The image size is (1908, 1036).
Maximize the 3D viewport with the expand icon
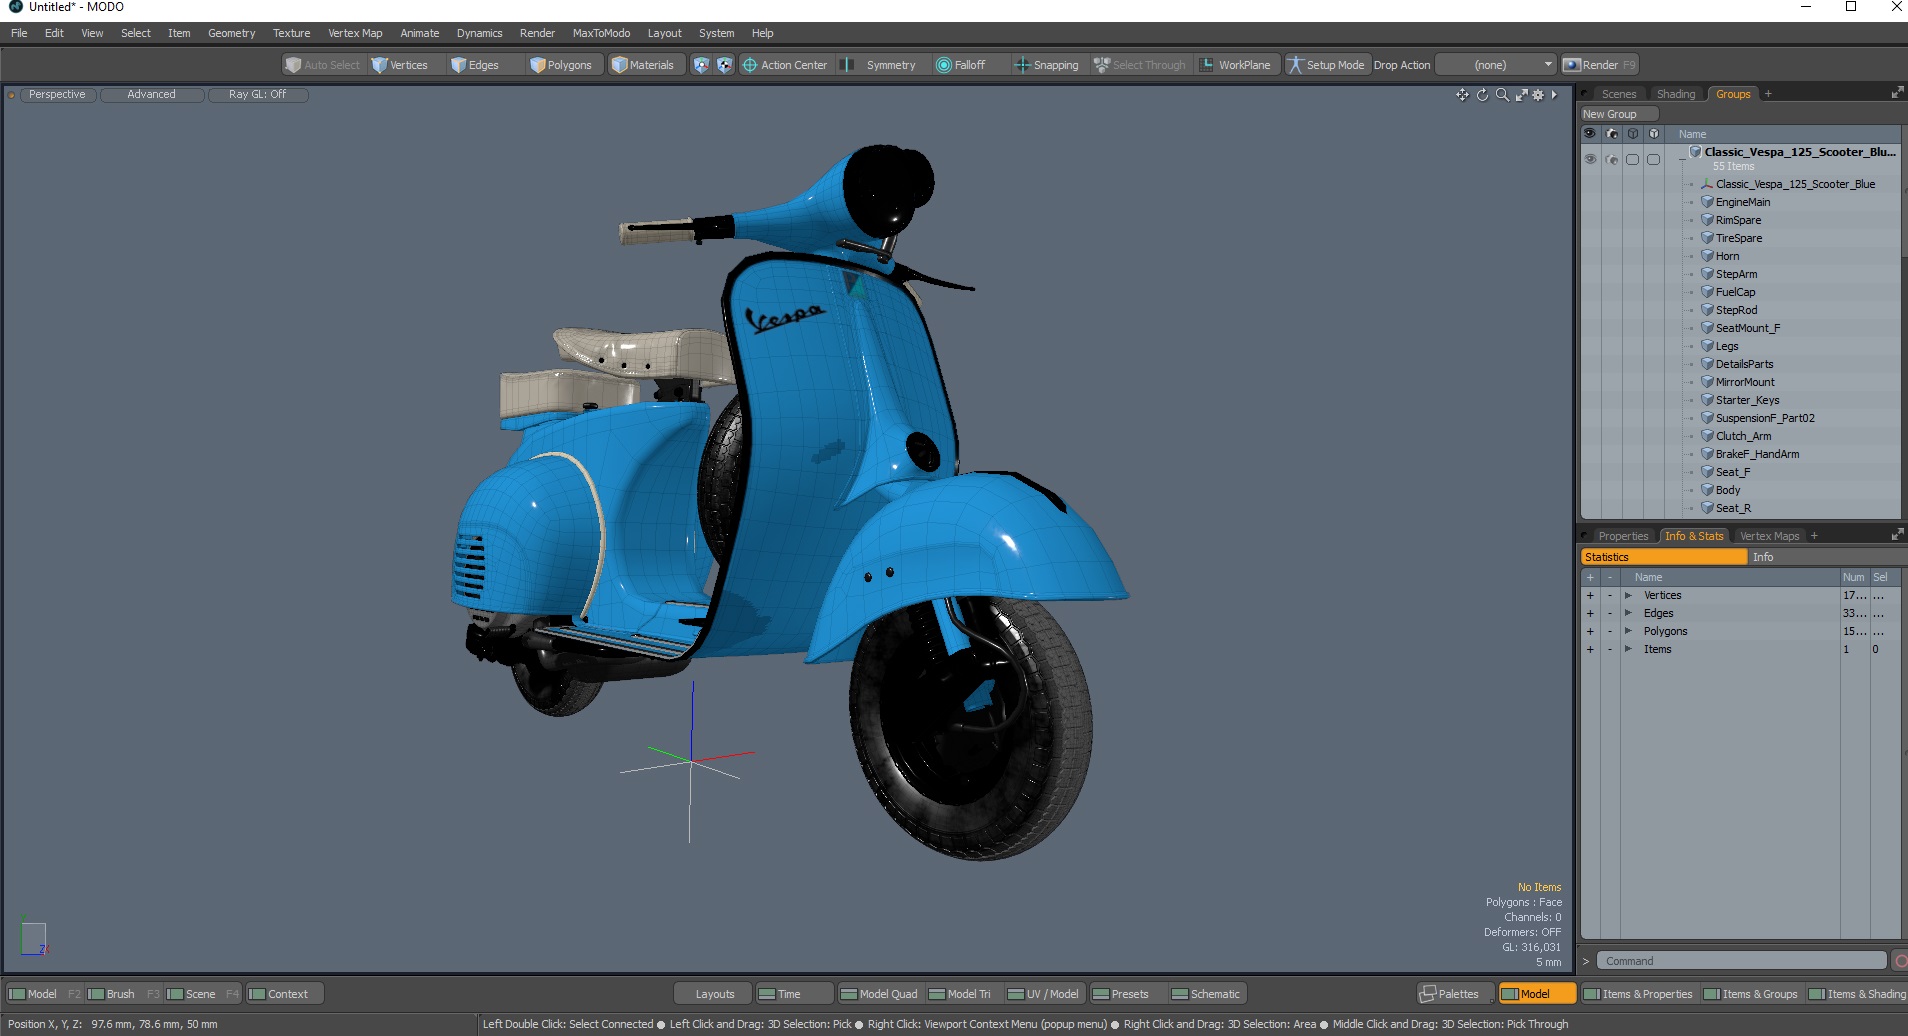click(1521, 95)
